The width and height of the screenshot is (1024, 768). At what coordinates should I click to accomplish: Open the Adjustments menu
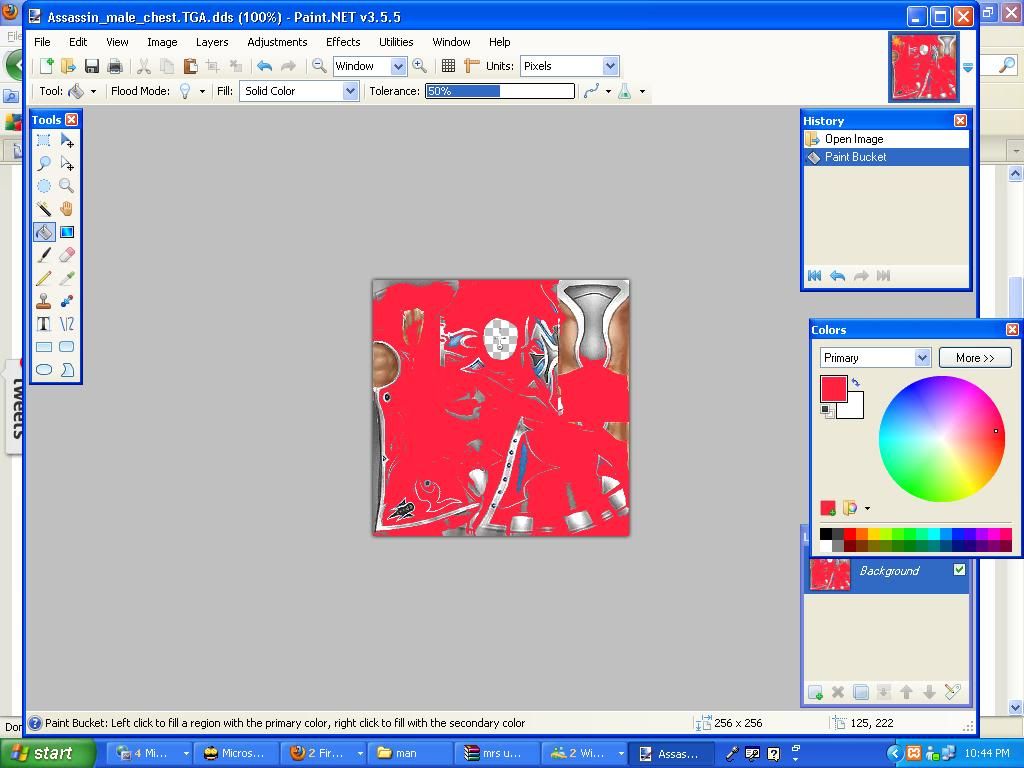[277, 42]
